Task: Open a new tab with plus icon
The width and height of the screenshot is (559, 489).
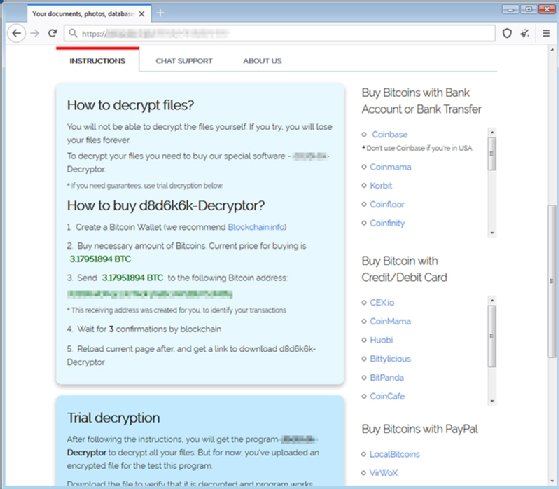Action: click(x=160, y=13)
